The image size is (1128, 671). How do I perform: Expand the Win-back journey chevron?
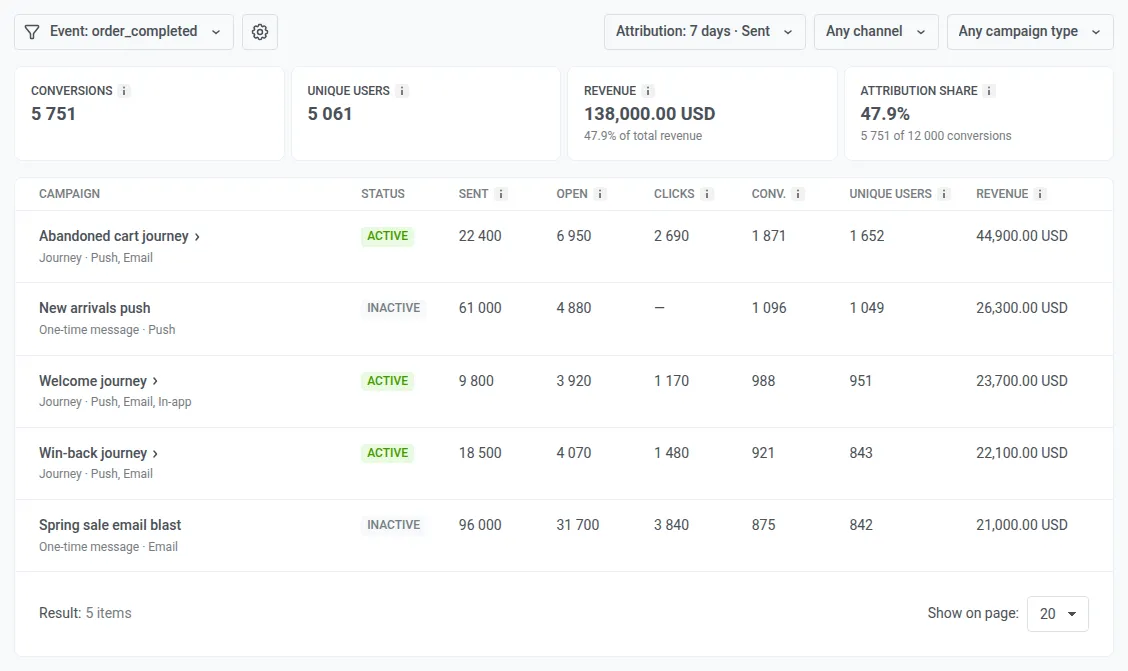[155, 453]
